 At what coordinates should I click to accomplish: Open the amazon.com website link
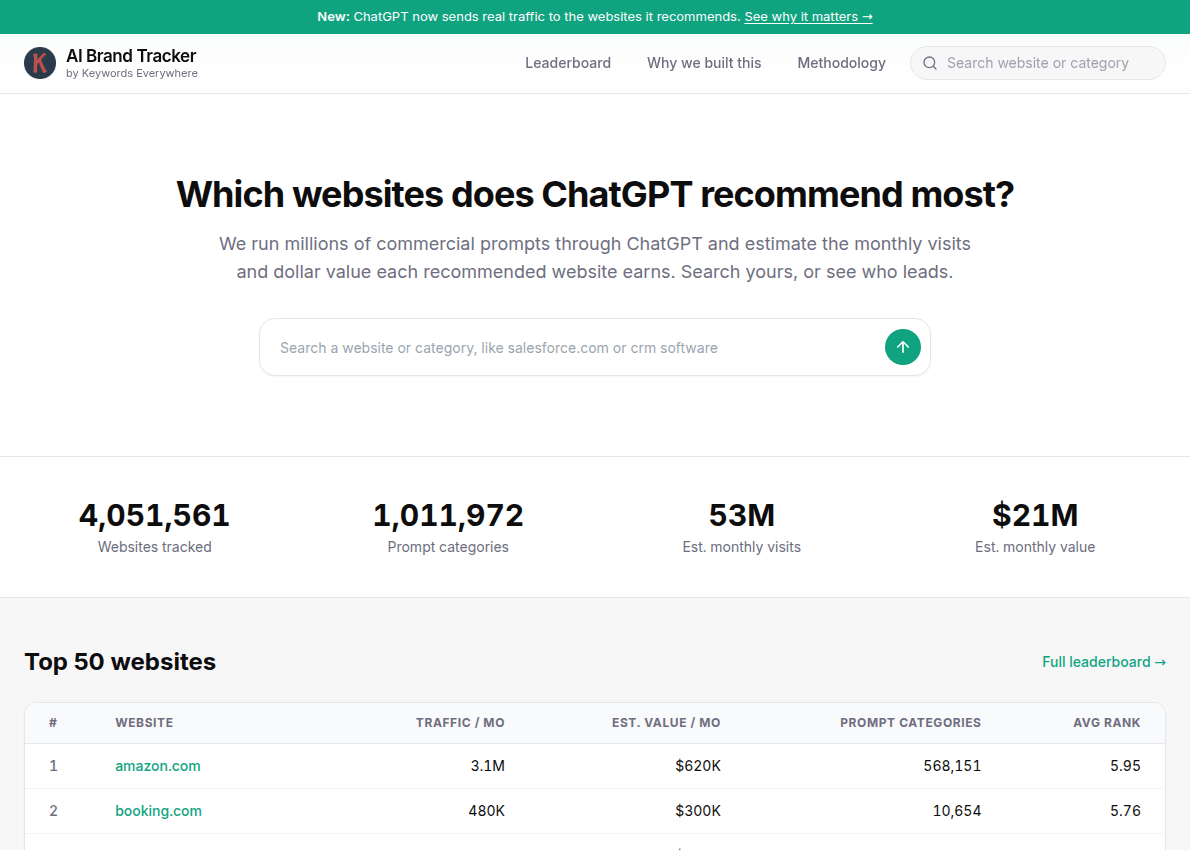click(x=158, y=766)
